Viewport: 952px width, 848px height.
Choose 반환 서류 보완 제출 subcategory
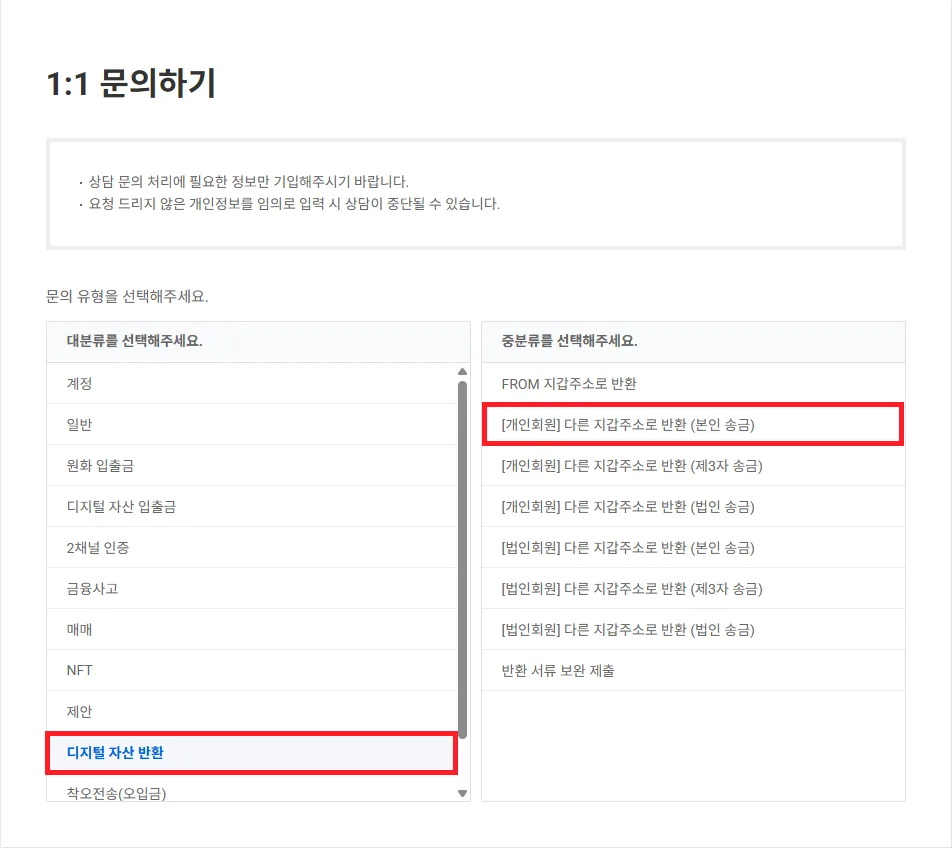tap(693, 670)
